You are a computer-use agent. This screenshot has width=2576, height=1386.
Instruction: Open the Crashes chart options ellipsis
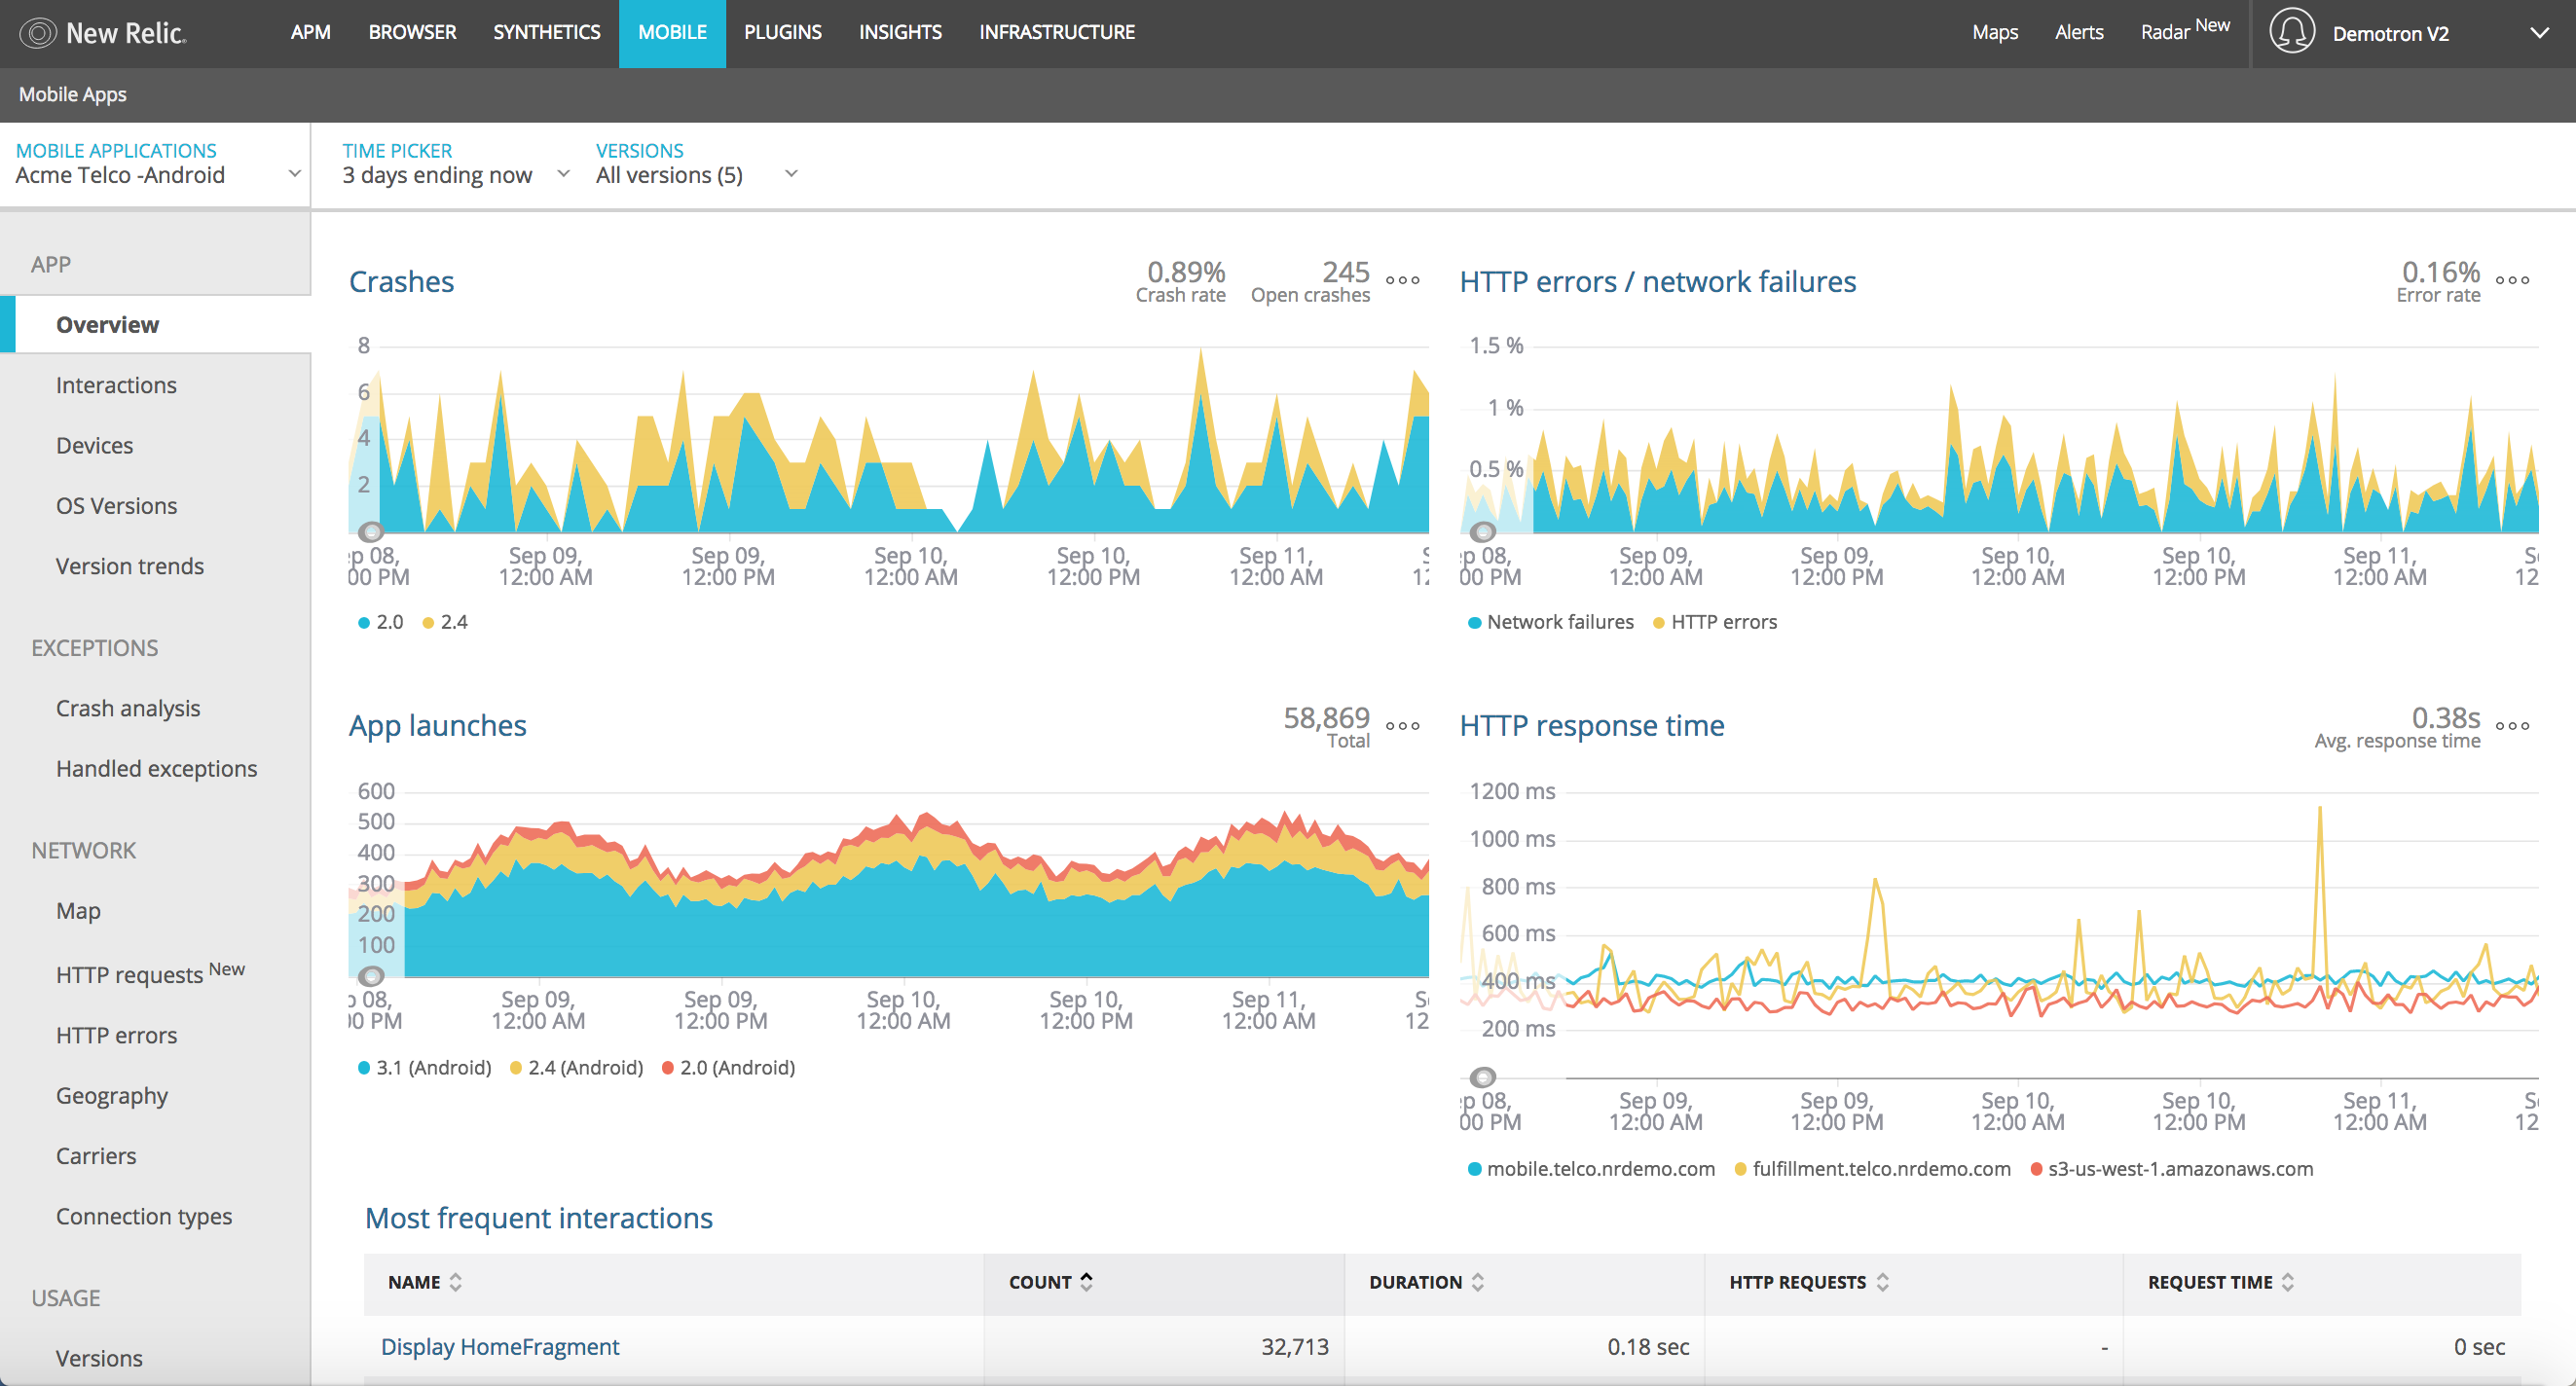(1402, 281)
